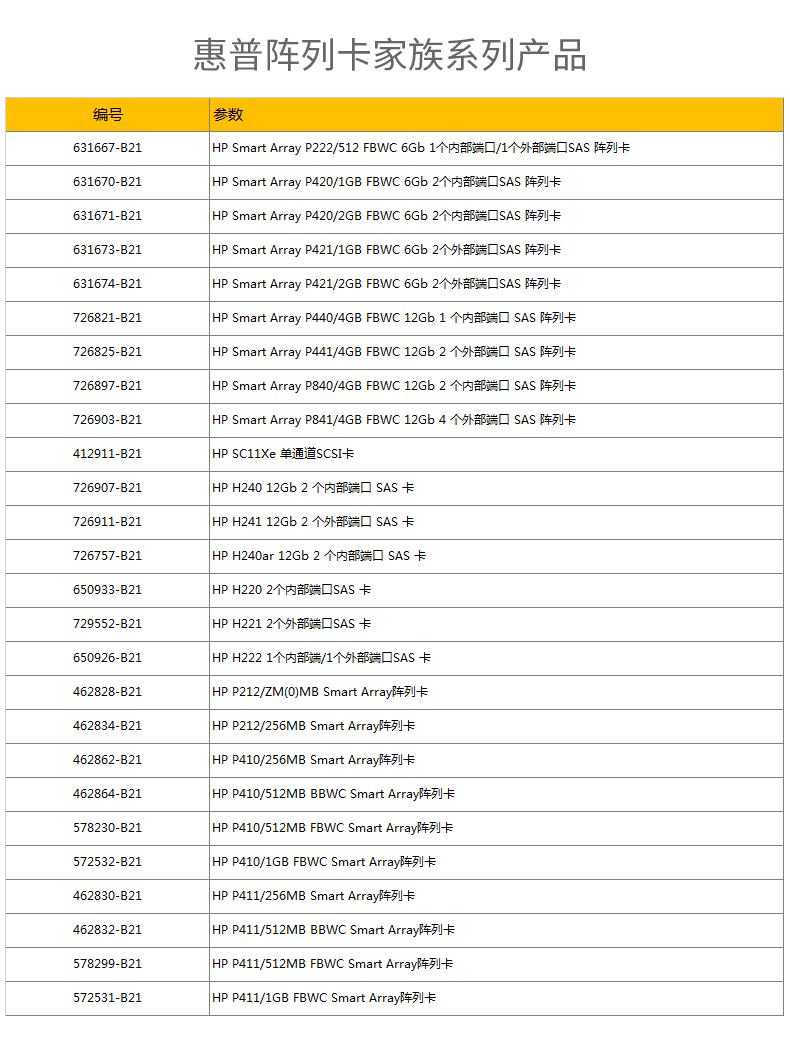Select HP H222 SAS 卡 description
Image resolution: width=790 pixels, height=1042 pixels.
(x=321, y=658)
